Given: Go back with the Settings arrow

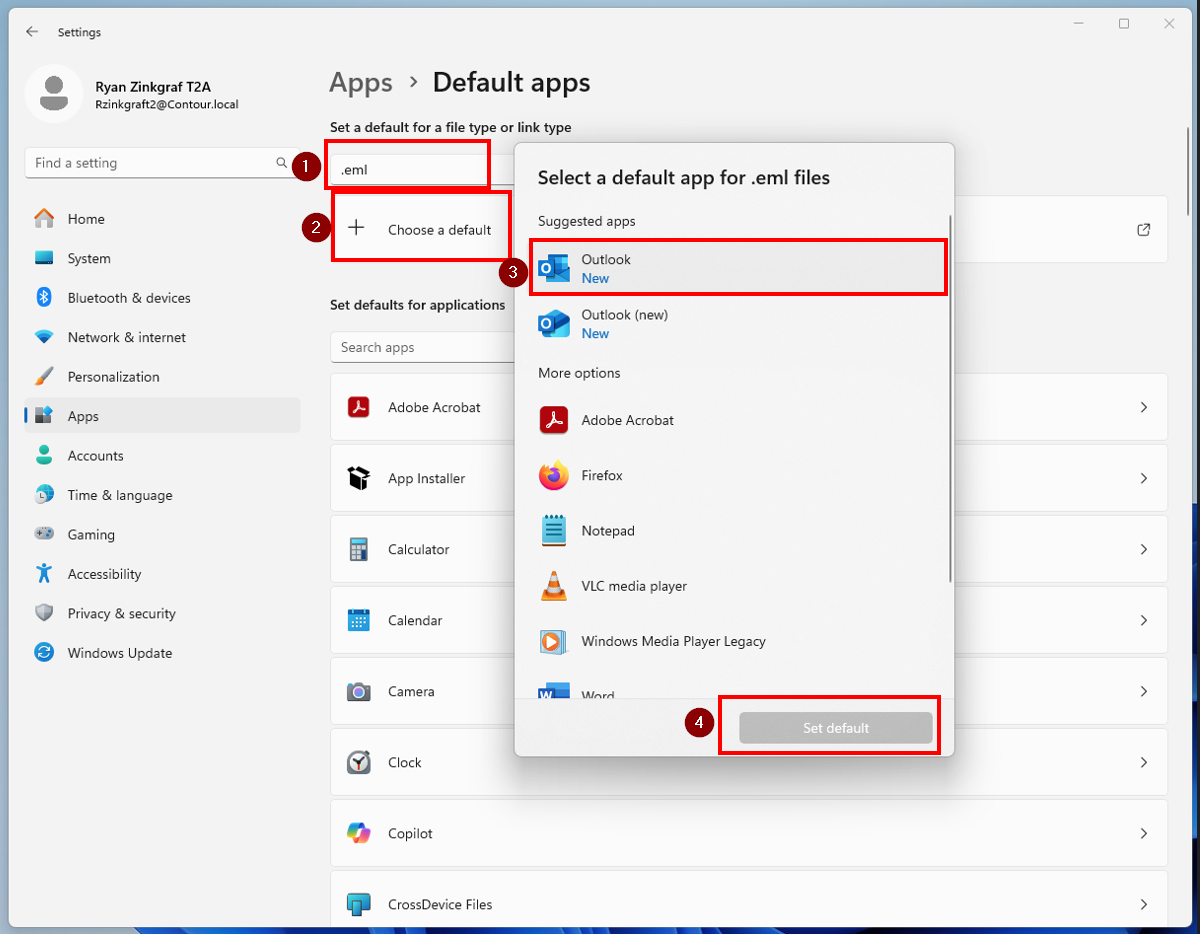Looking at the screenshot, I should click(32, 32).
